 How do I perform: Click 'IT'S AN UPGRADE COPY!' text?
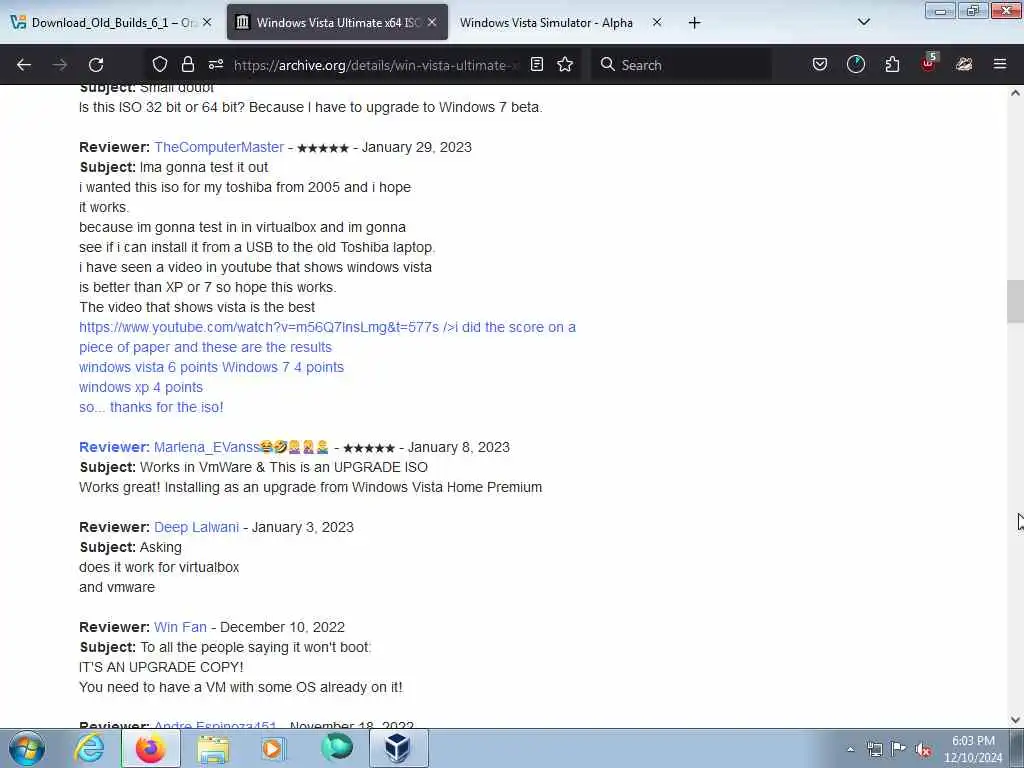(161, 667)
